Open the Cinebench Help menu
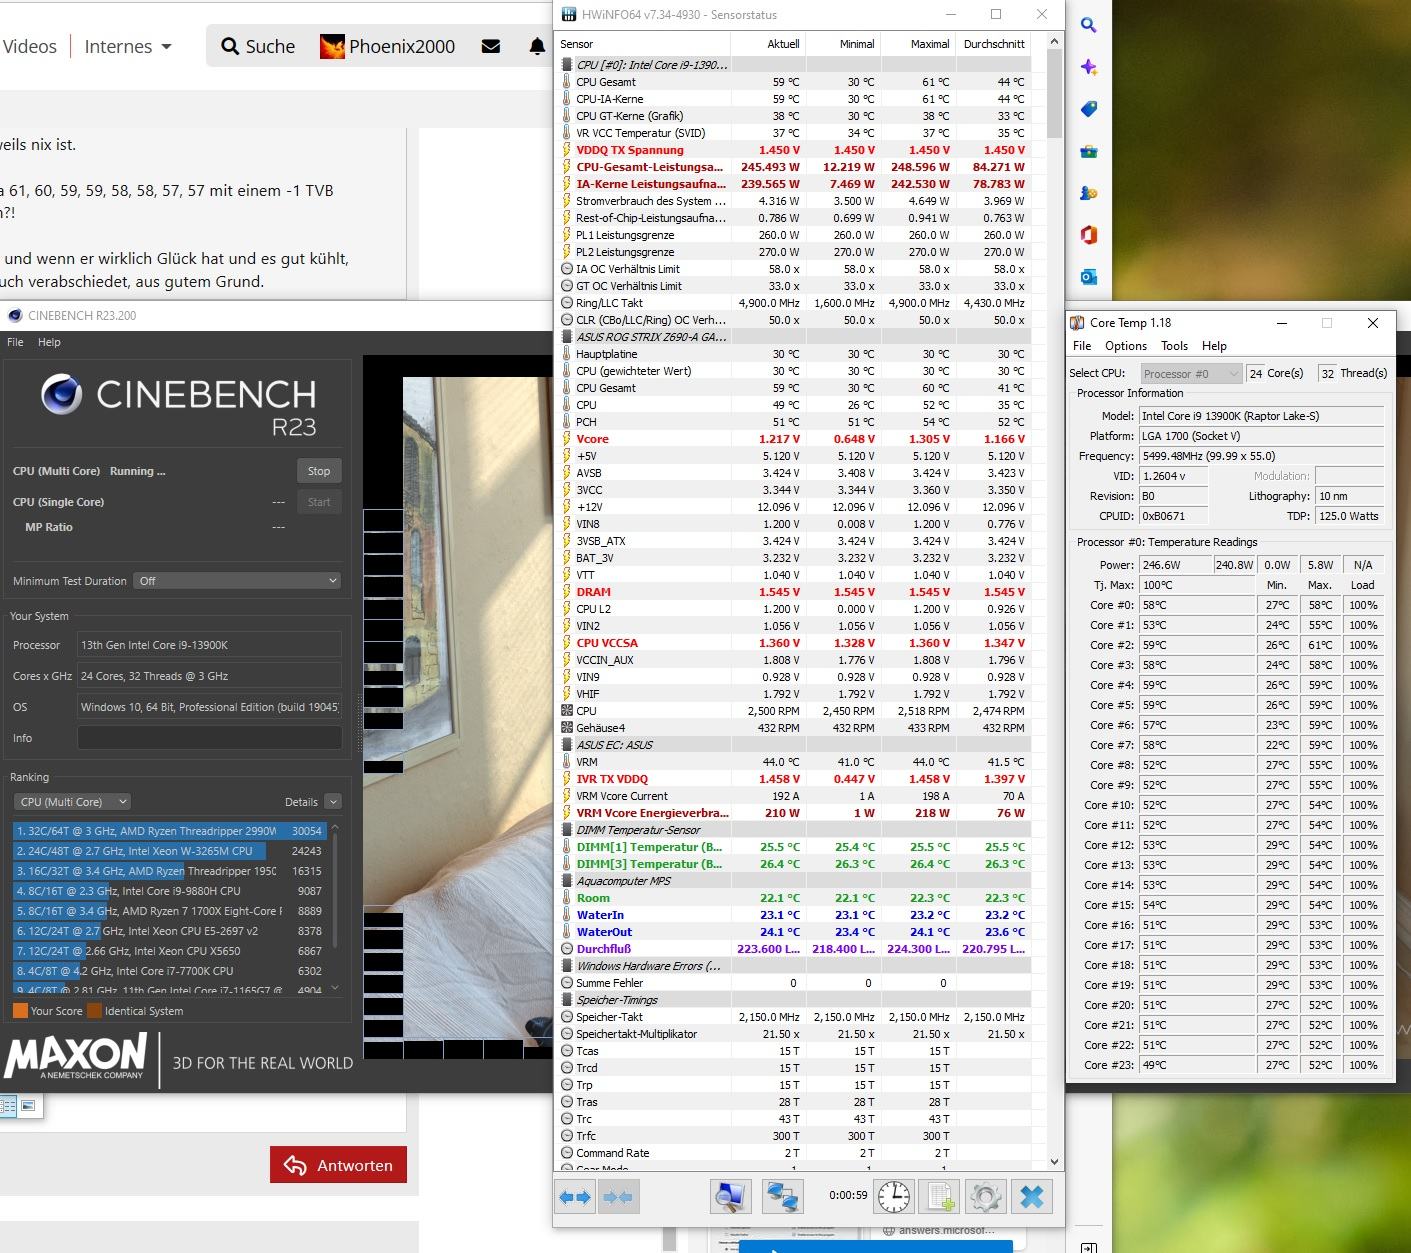 [49, 342]
